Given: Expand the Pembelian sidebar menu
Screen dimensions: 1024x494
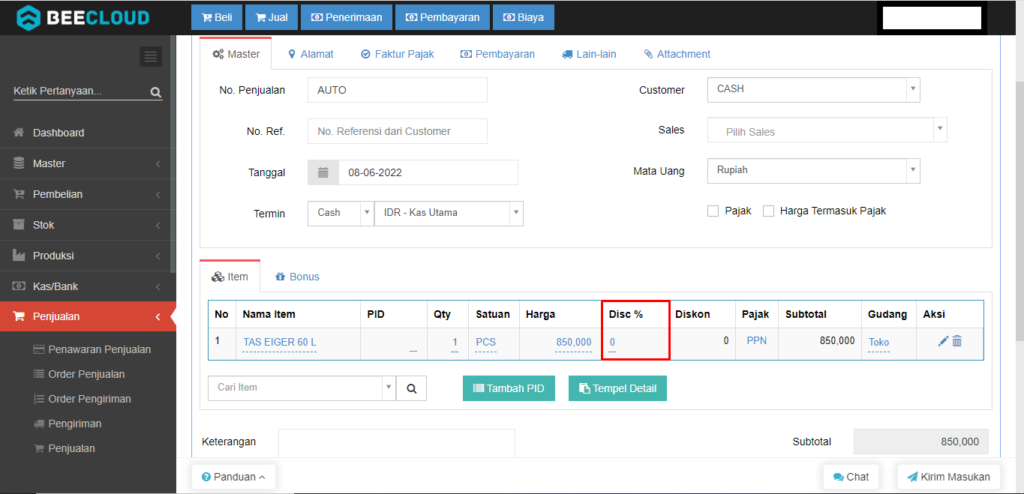Looking at the screenshot, I should click(x=88, y=194).
